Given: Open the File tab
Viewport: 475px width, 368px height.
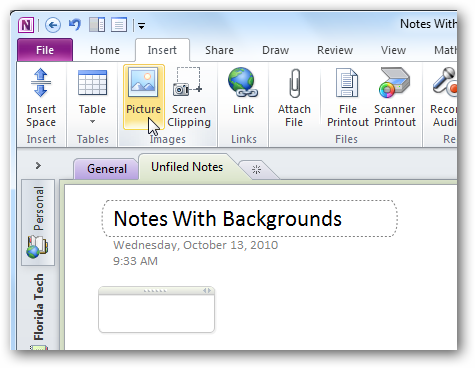Looking at the screenshot, I should 45,50.
